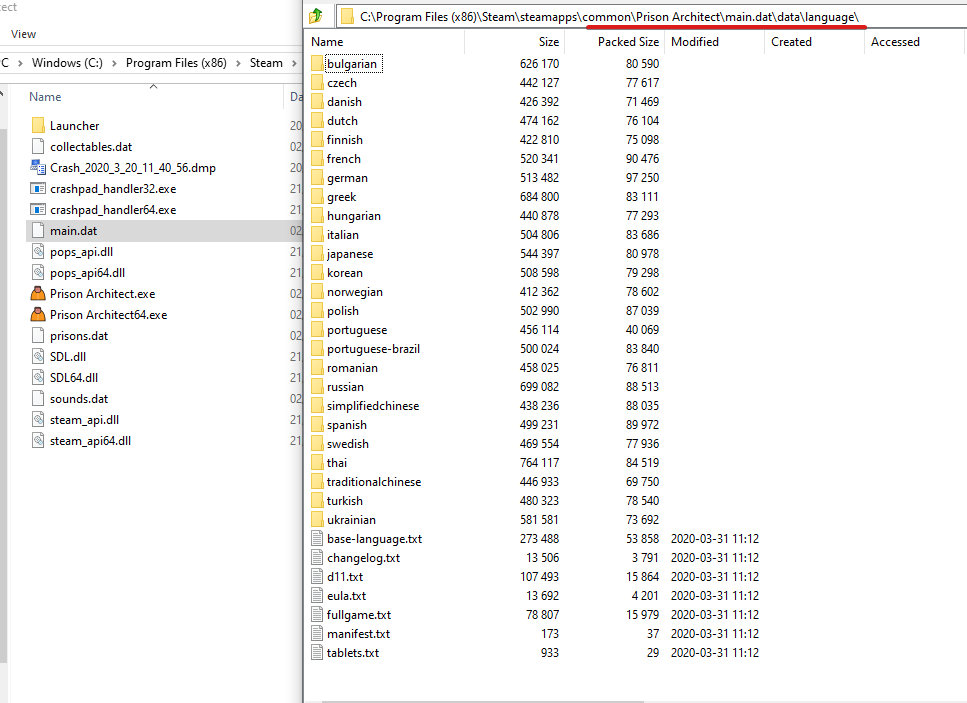Click the 7-Zip horizontal scrollbar
Image resolution: width=967 pixels, height=703 pixels.
pos(482,701)
